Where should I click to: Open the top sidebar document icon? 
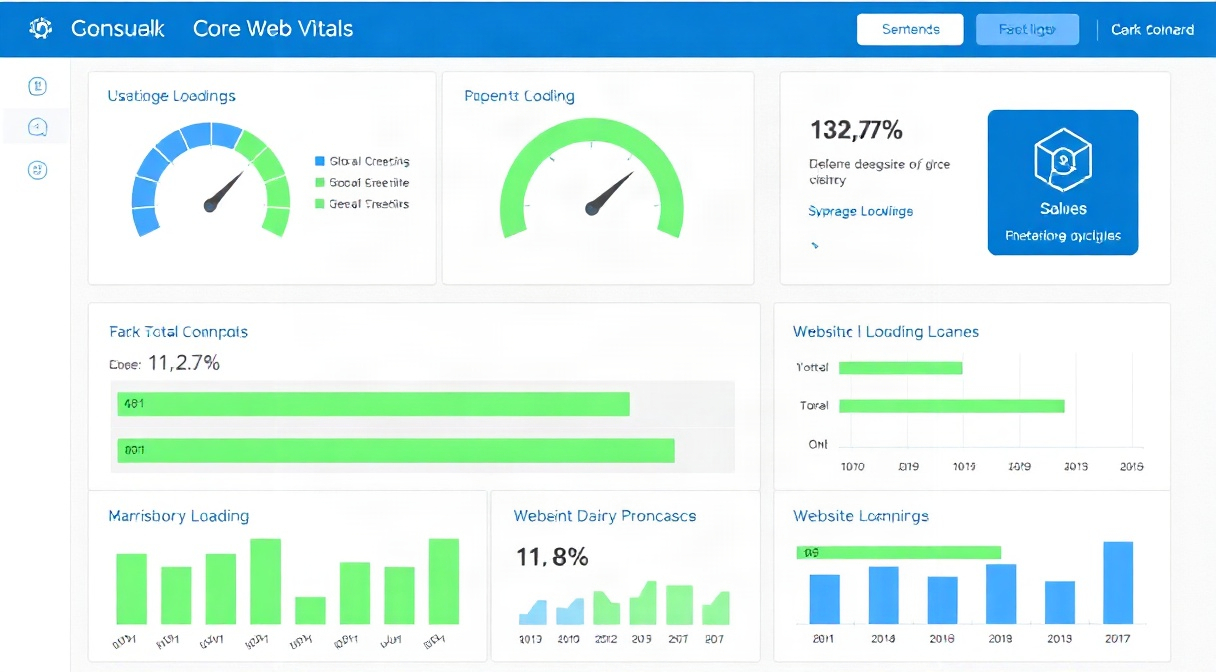click(x=37, y=87)
